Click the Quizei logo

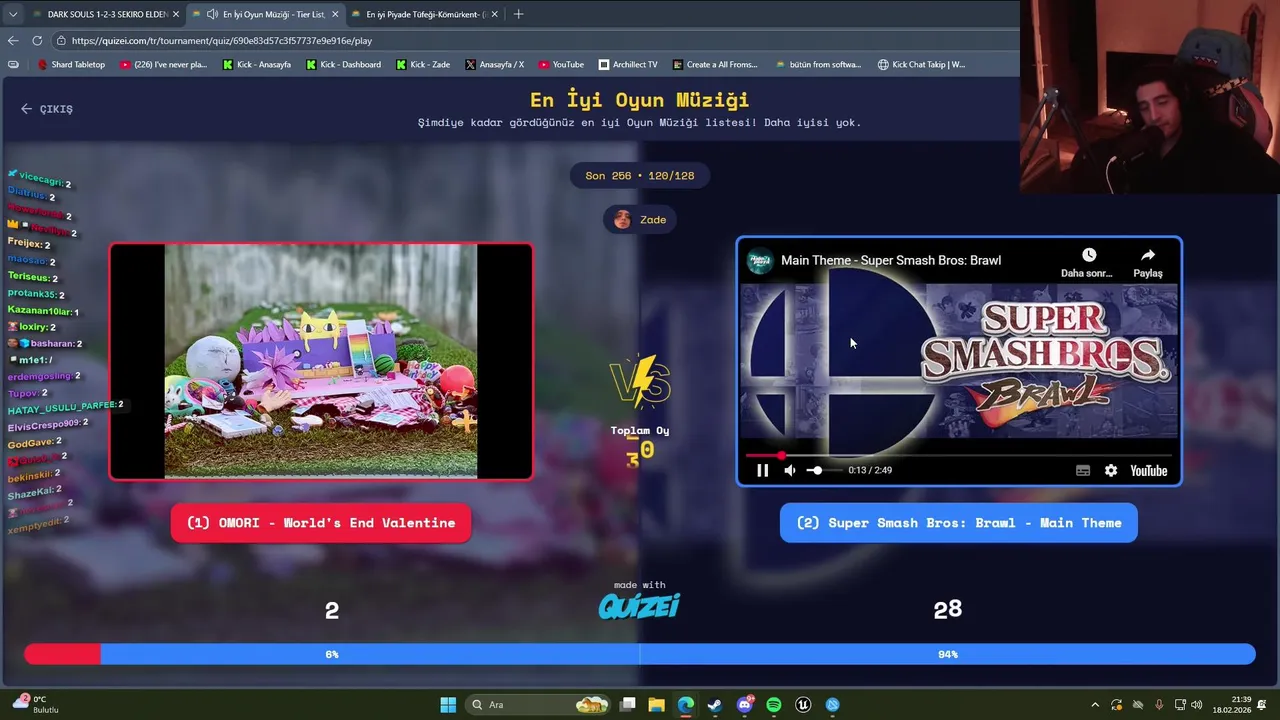[x=639, y=606]
